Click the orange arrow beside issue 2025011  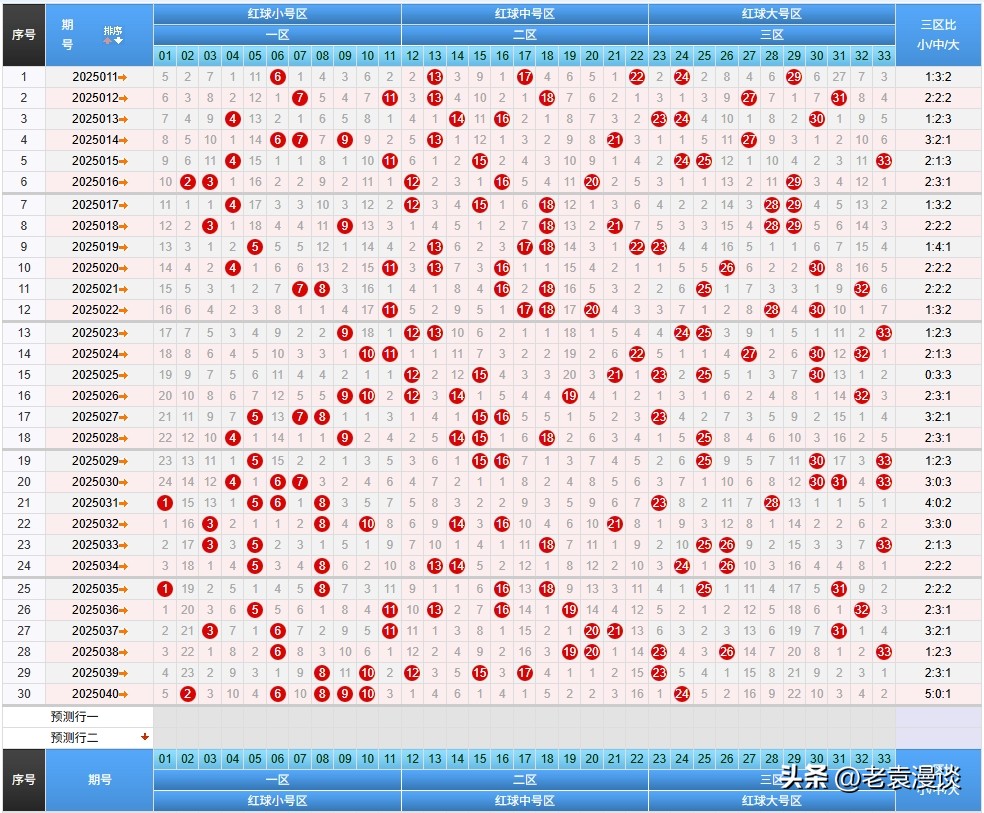123,77
